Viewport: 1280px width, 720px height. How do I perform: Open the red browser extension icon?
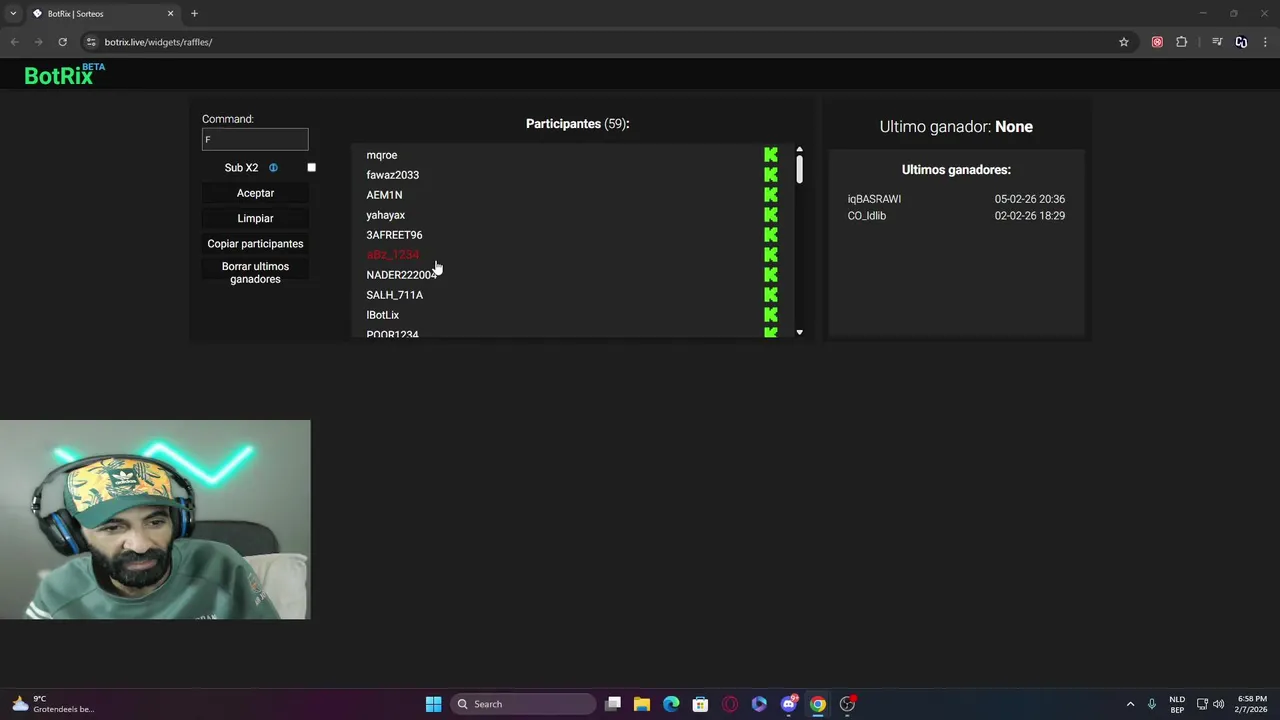pyautogui.click(x=1157, y=42)
